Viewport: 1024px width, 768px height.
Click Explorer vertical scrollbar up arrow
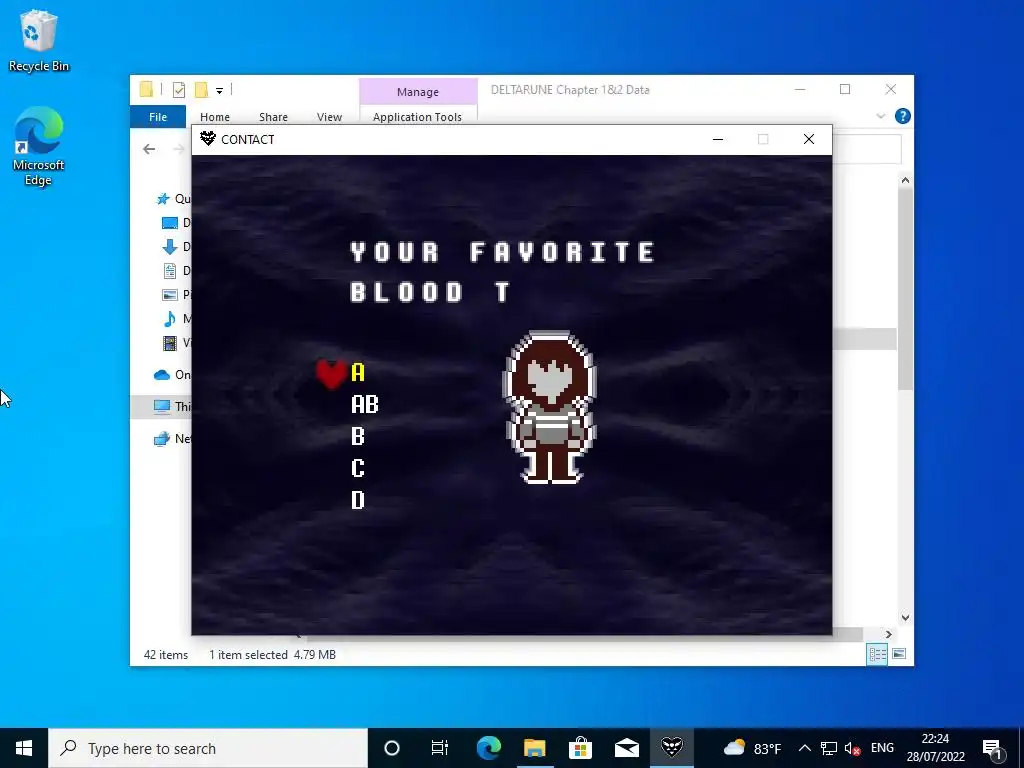coord(905,180)
